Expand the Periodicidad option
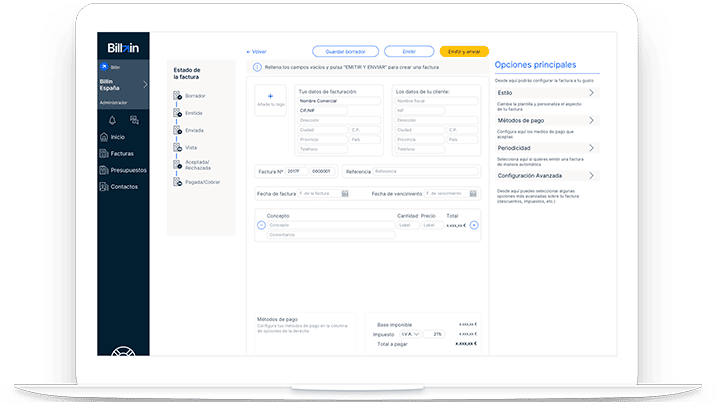The width and height of the screenshot is (716, 402). pos(547,148)
